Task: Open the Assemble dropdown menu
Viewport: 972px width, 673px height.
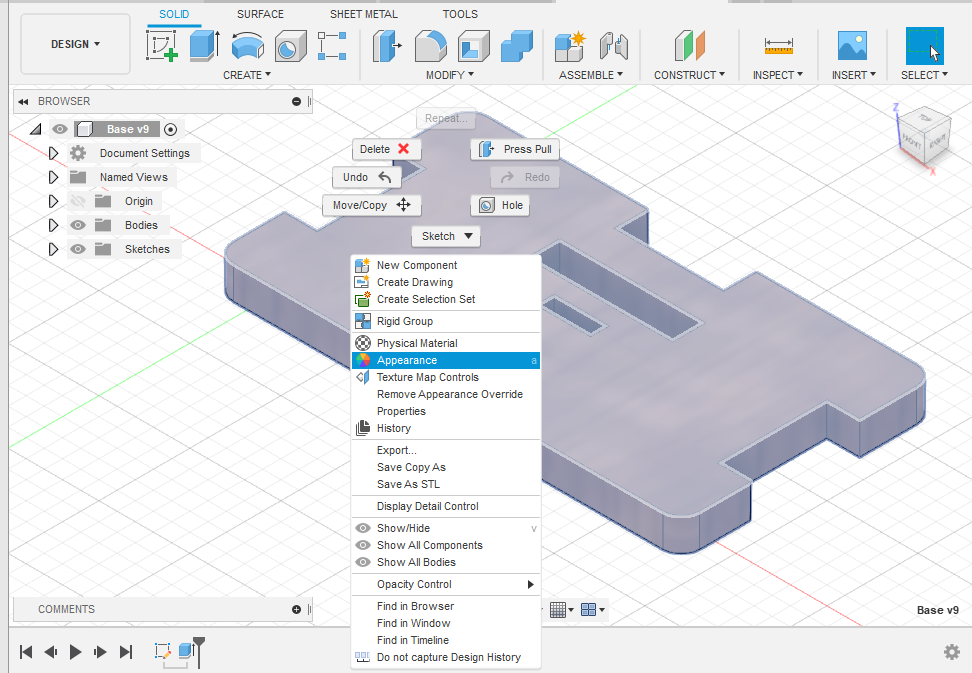Action: click(x=591, y=75)
